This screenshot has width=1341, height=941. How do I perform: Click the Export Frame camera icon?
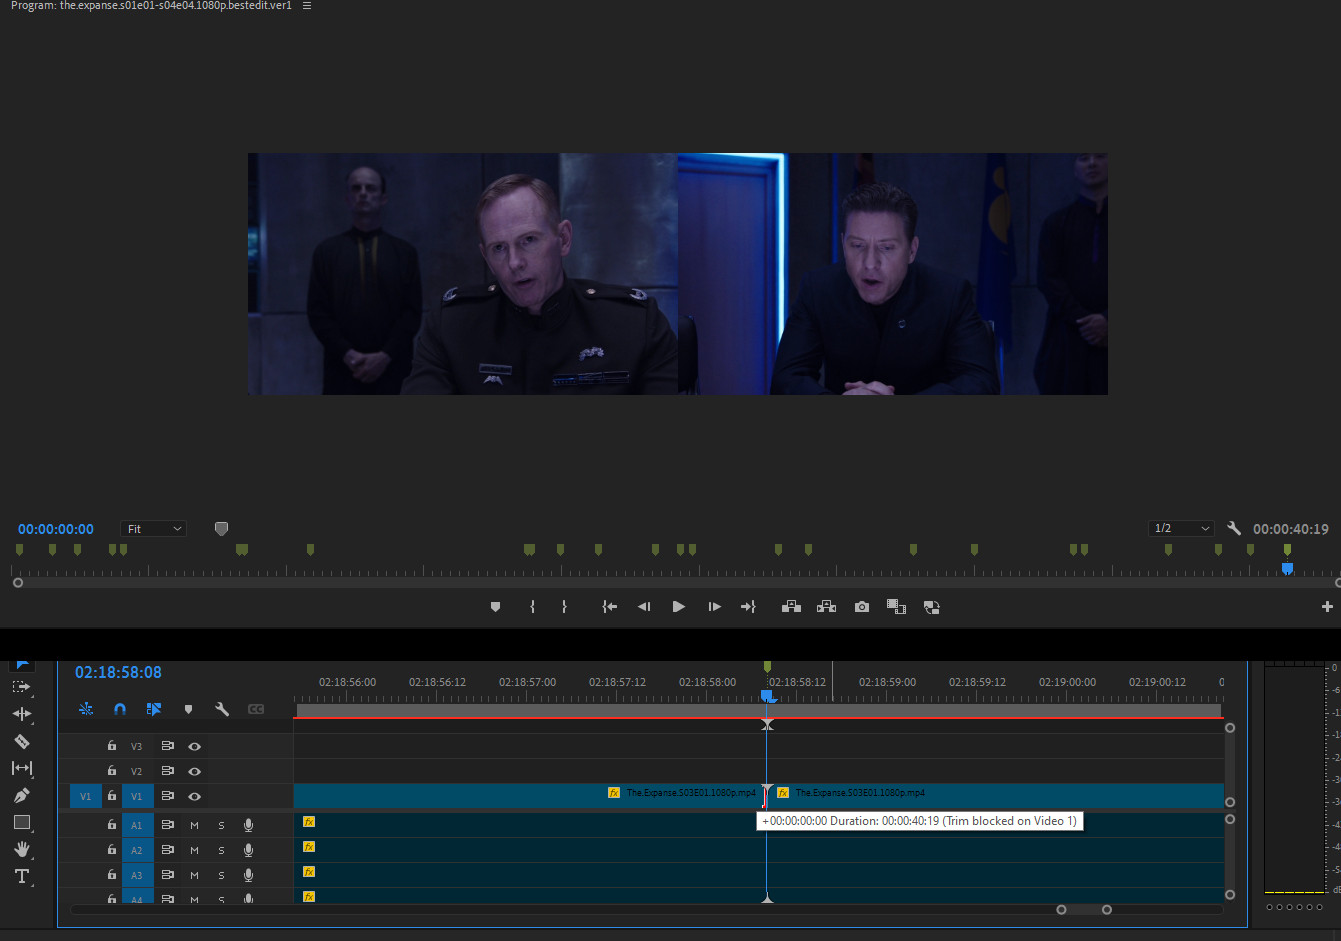click(861, 607)
